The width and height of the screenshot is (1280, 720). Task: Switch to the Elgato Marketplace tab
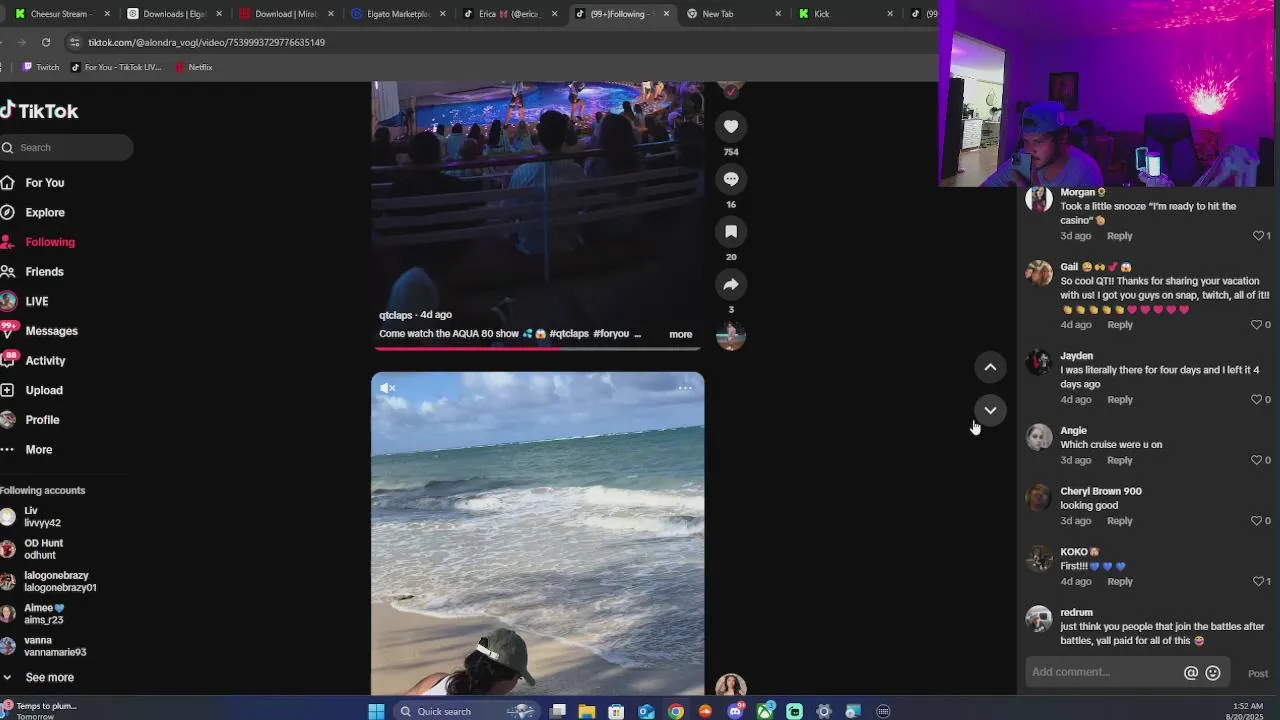pos(397,14)
